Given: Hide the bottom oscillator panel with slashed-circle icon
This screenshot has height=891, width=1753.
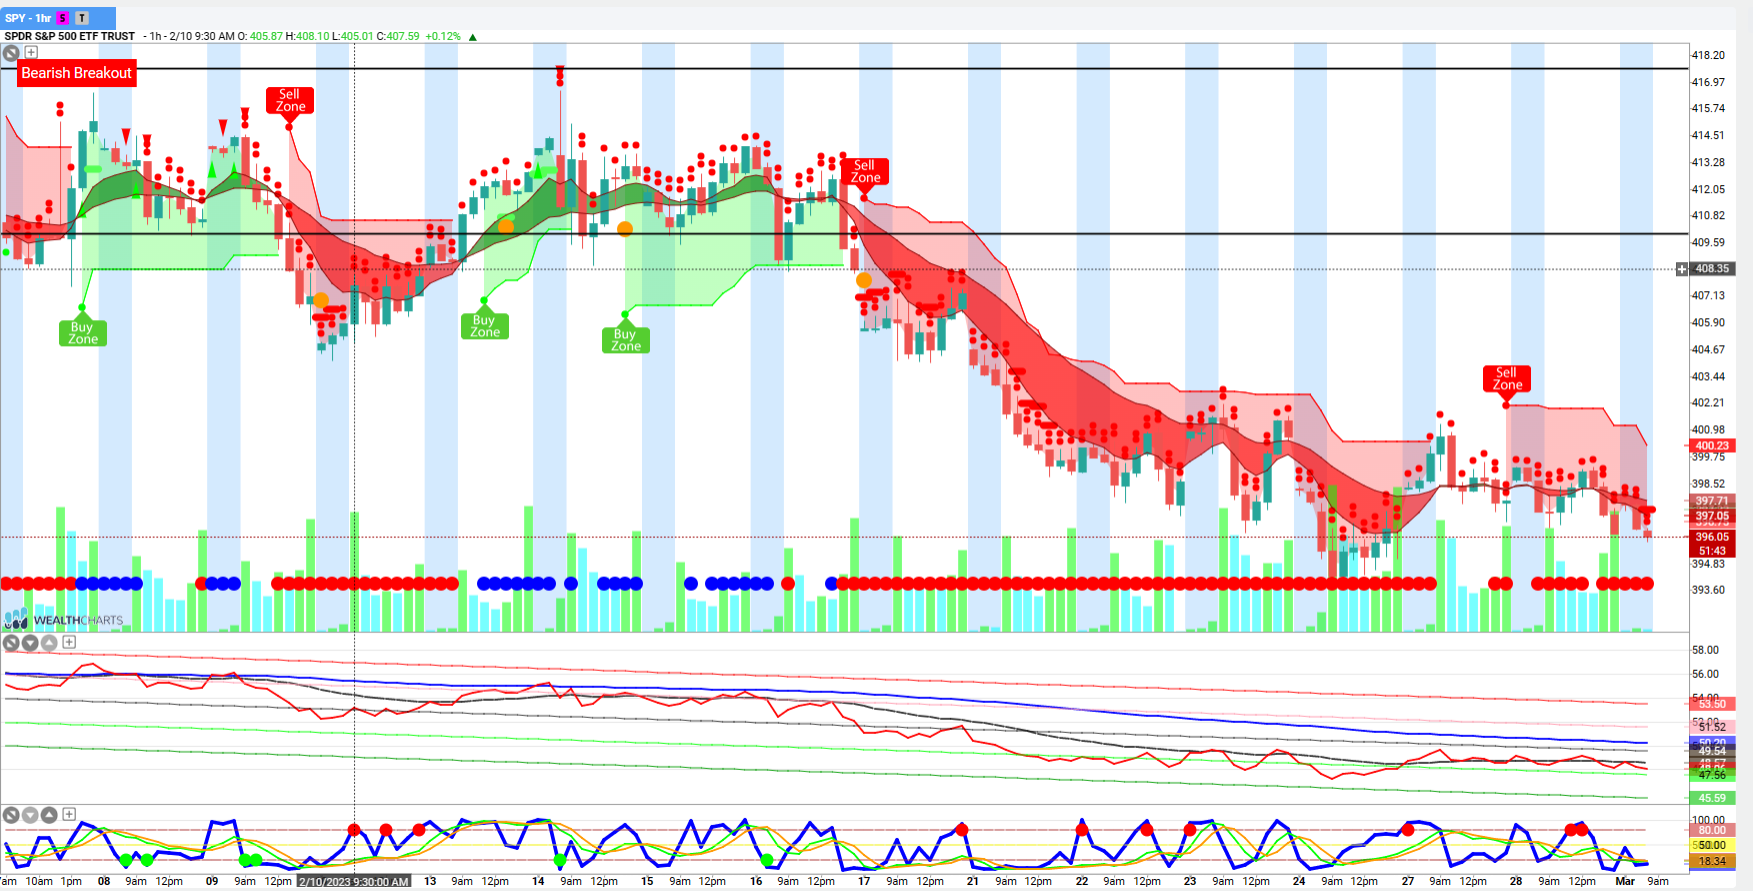Looking at the screenshot, I should coord(11,815).
